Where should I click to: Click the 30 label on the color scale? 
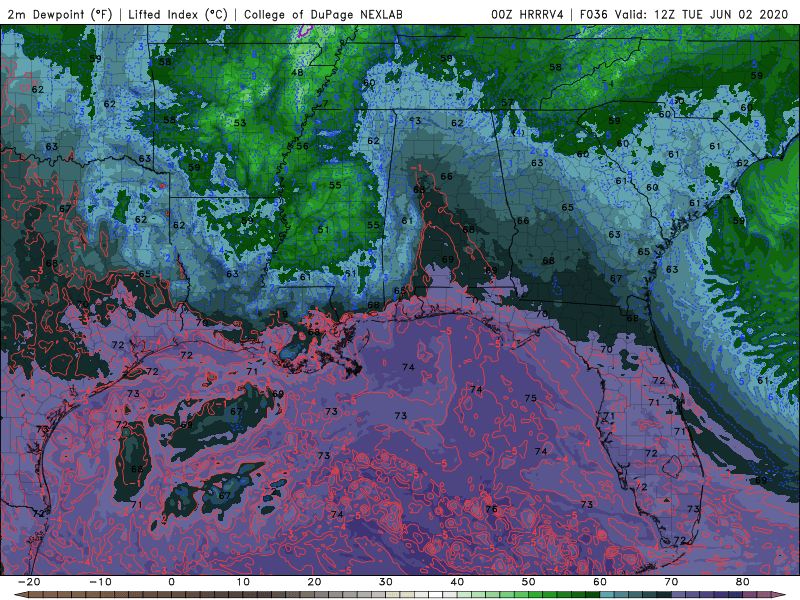click(386, 582)
